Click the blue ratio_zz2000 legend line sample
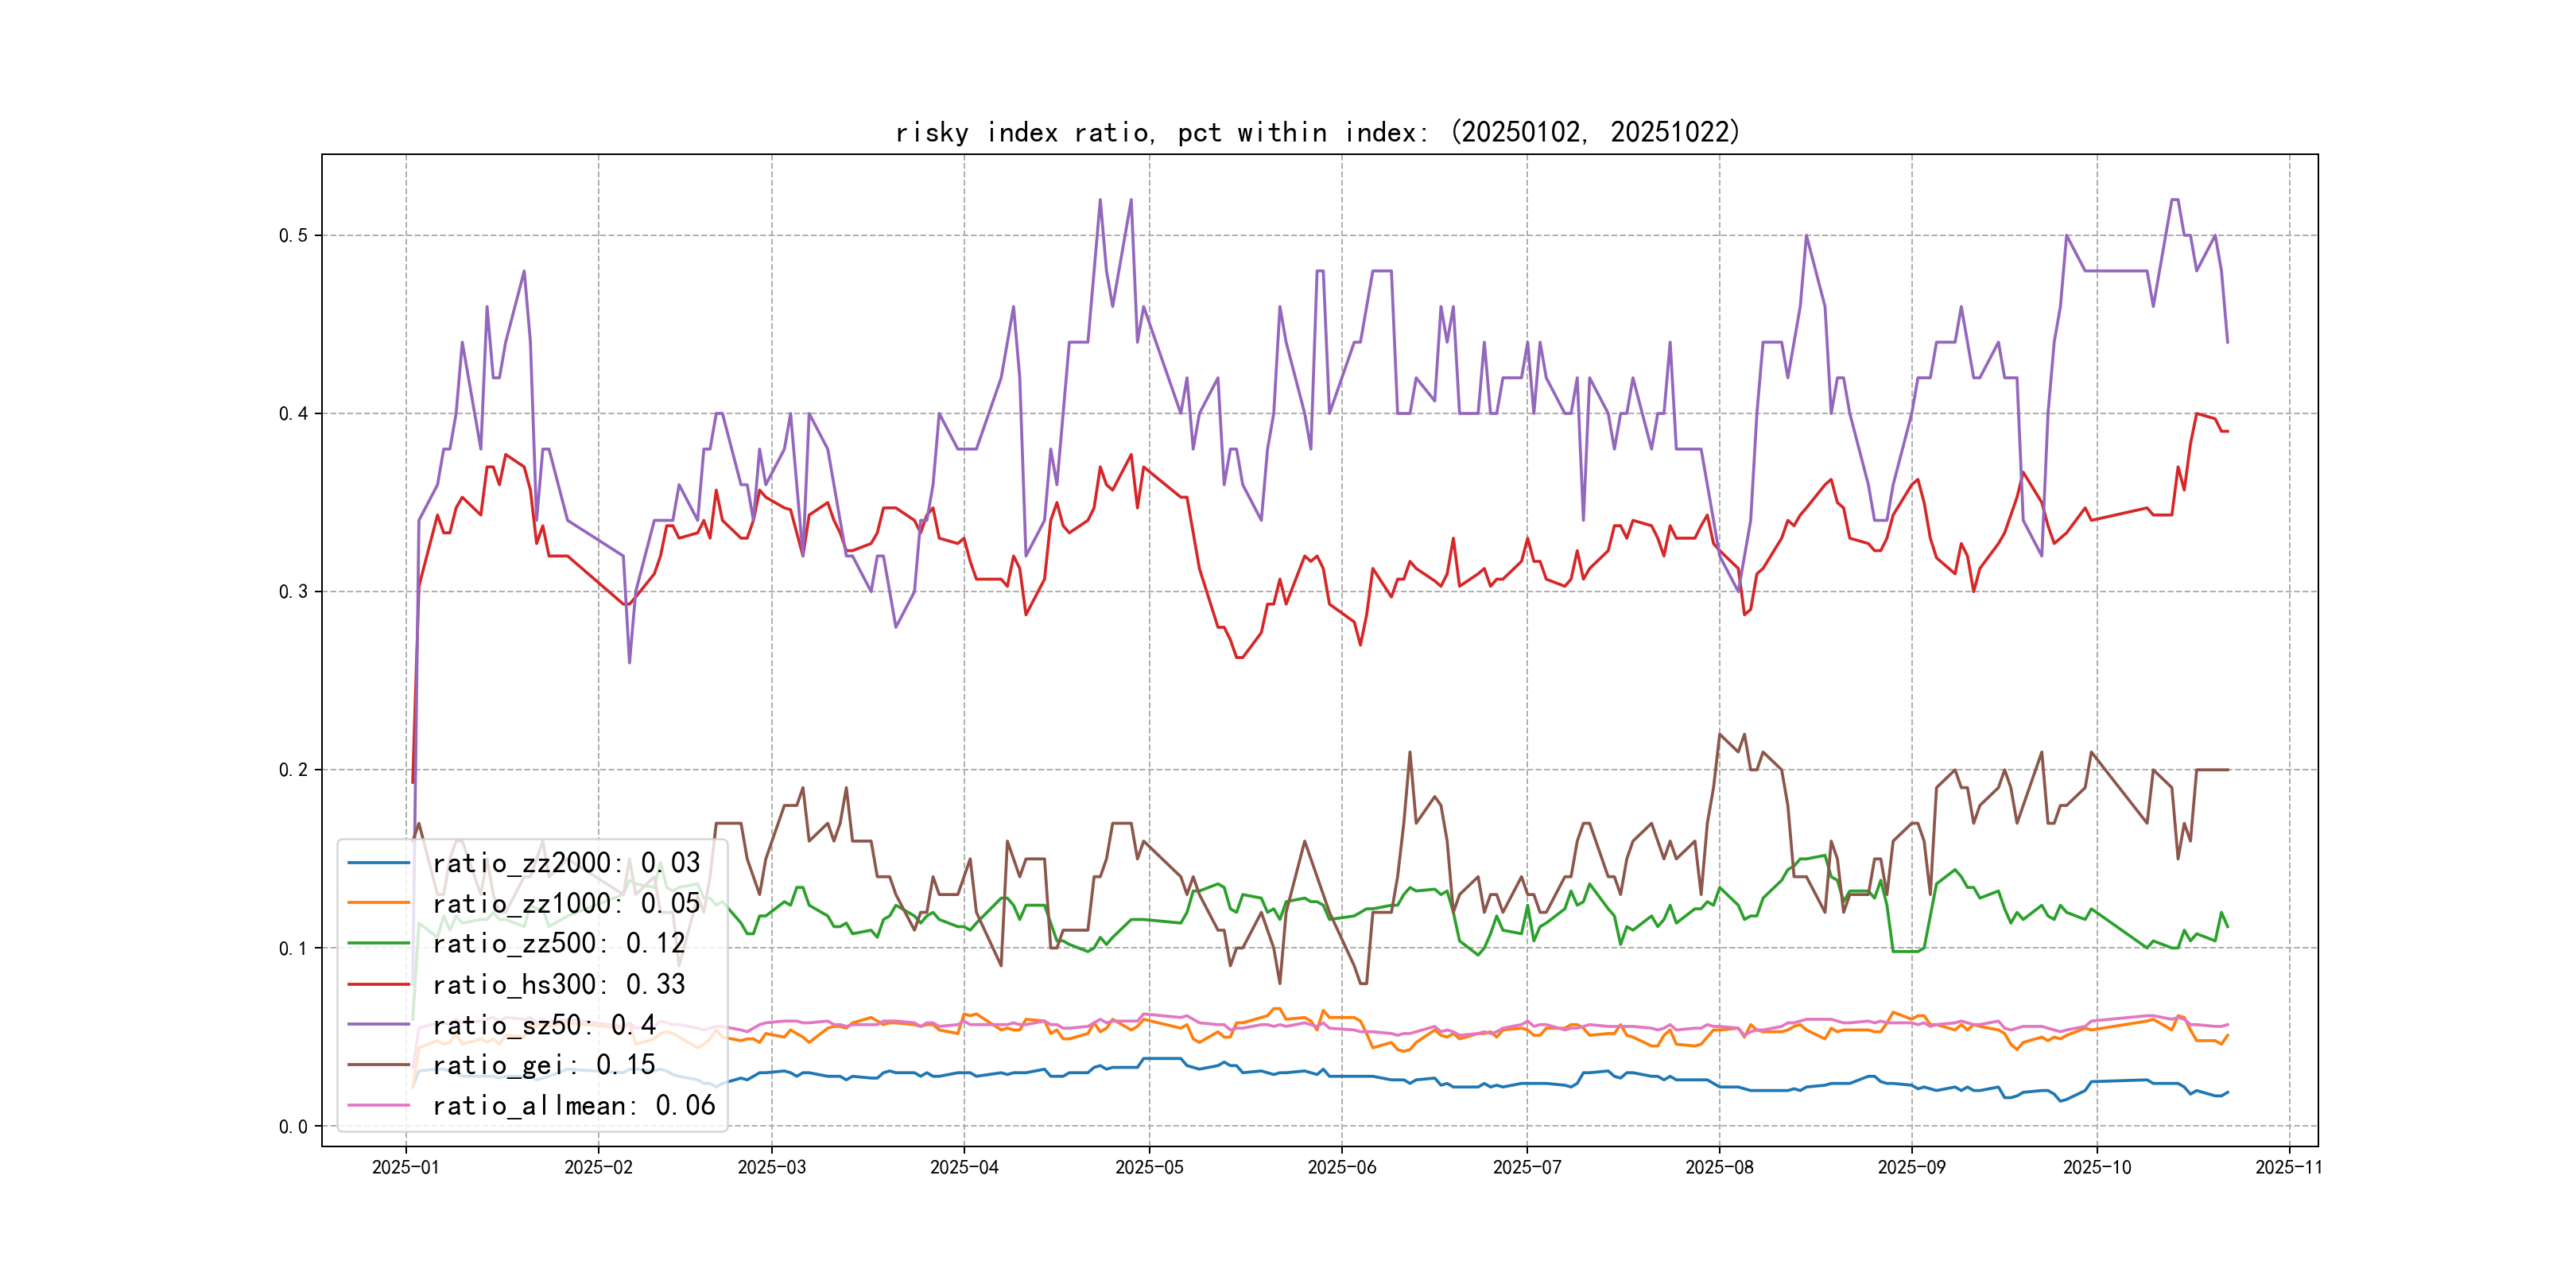2576x1288 pixels. point(378,862)
